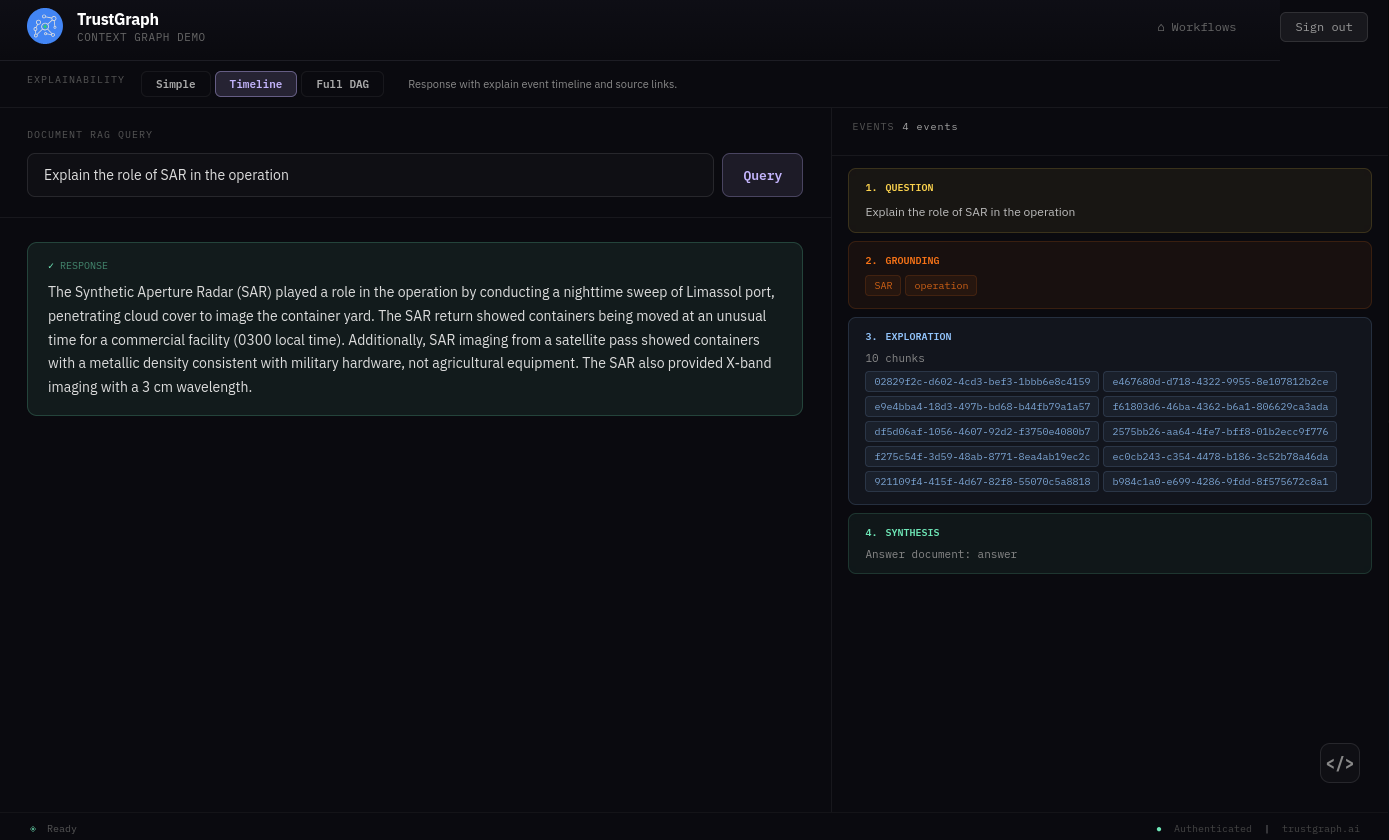
Task: Focus the document RAG query input
Action: pyautogui.click(x=370, y=175)
